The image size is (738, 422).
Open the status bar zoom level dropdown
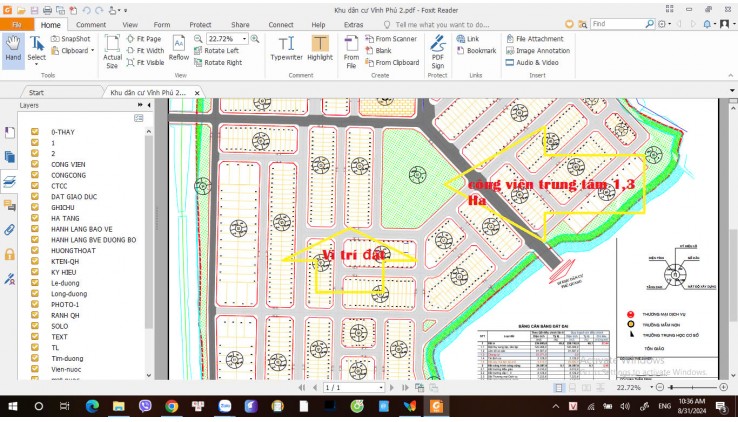[x=651, y=387]
